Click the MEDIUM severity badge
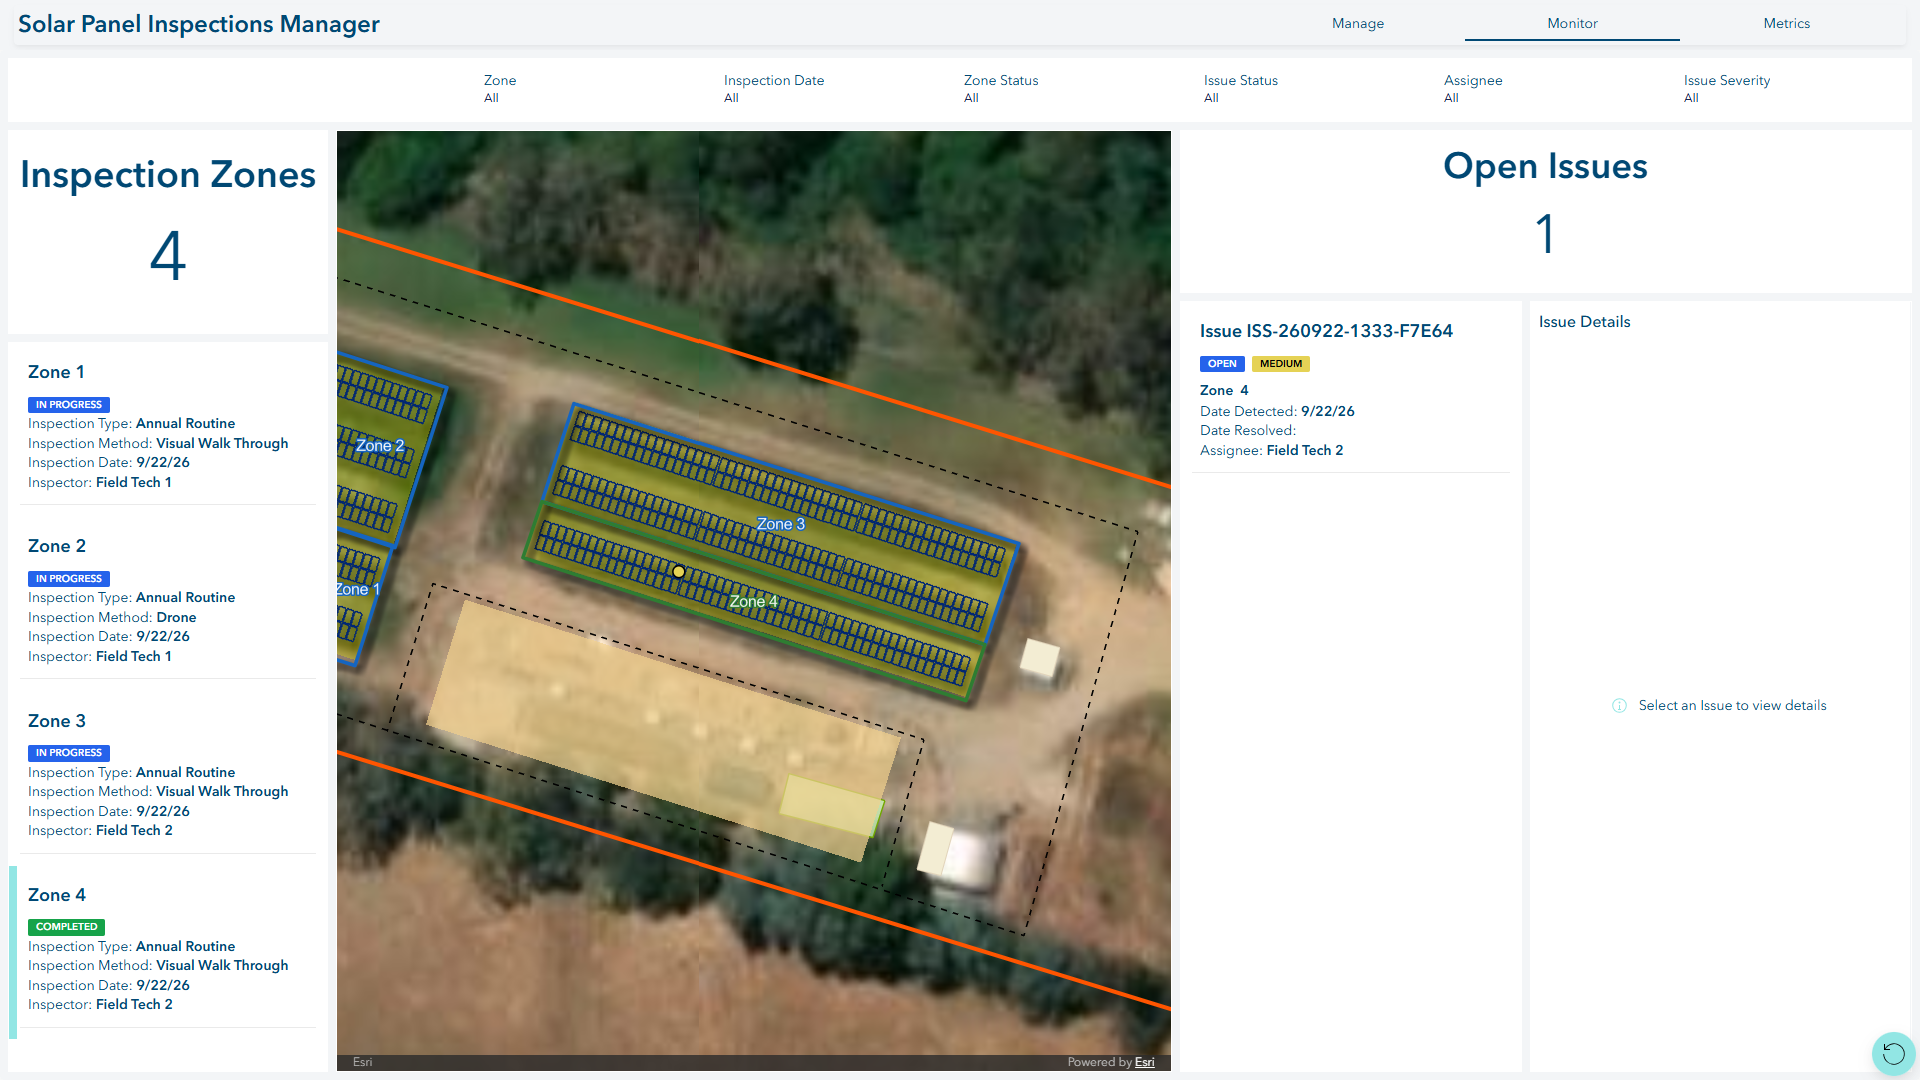 point(1281,364)
